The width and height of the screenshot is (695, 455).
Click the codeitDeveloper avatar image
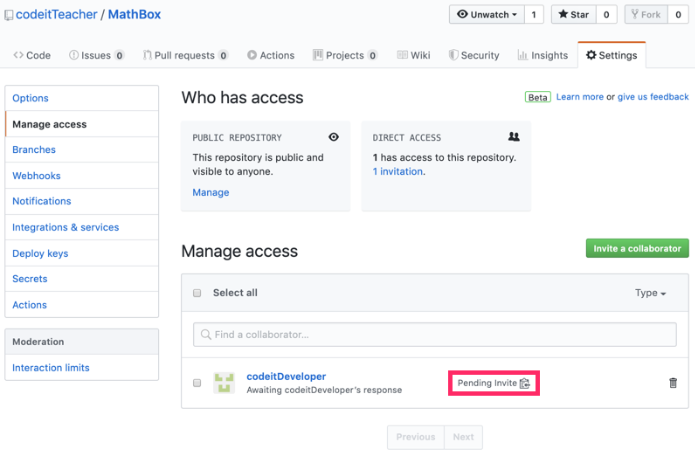[224, 383]
